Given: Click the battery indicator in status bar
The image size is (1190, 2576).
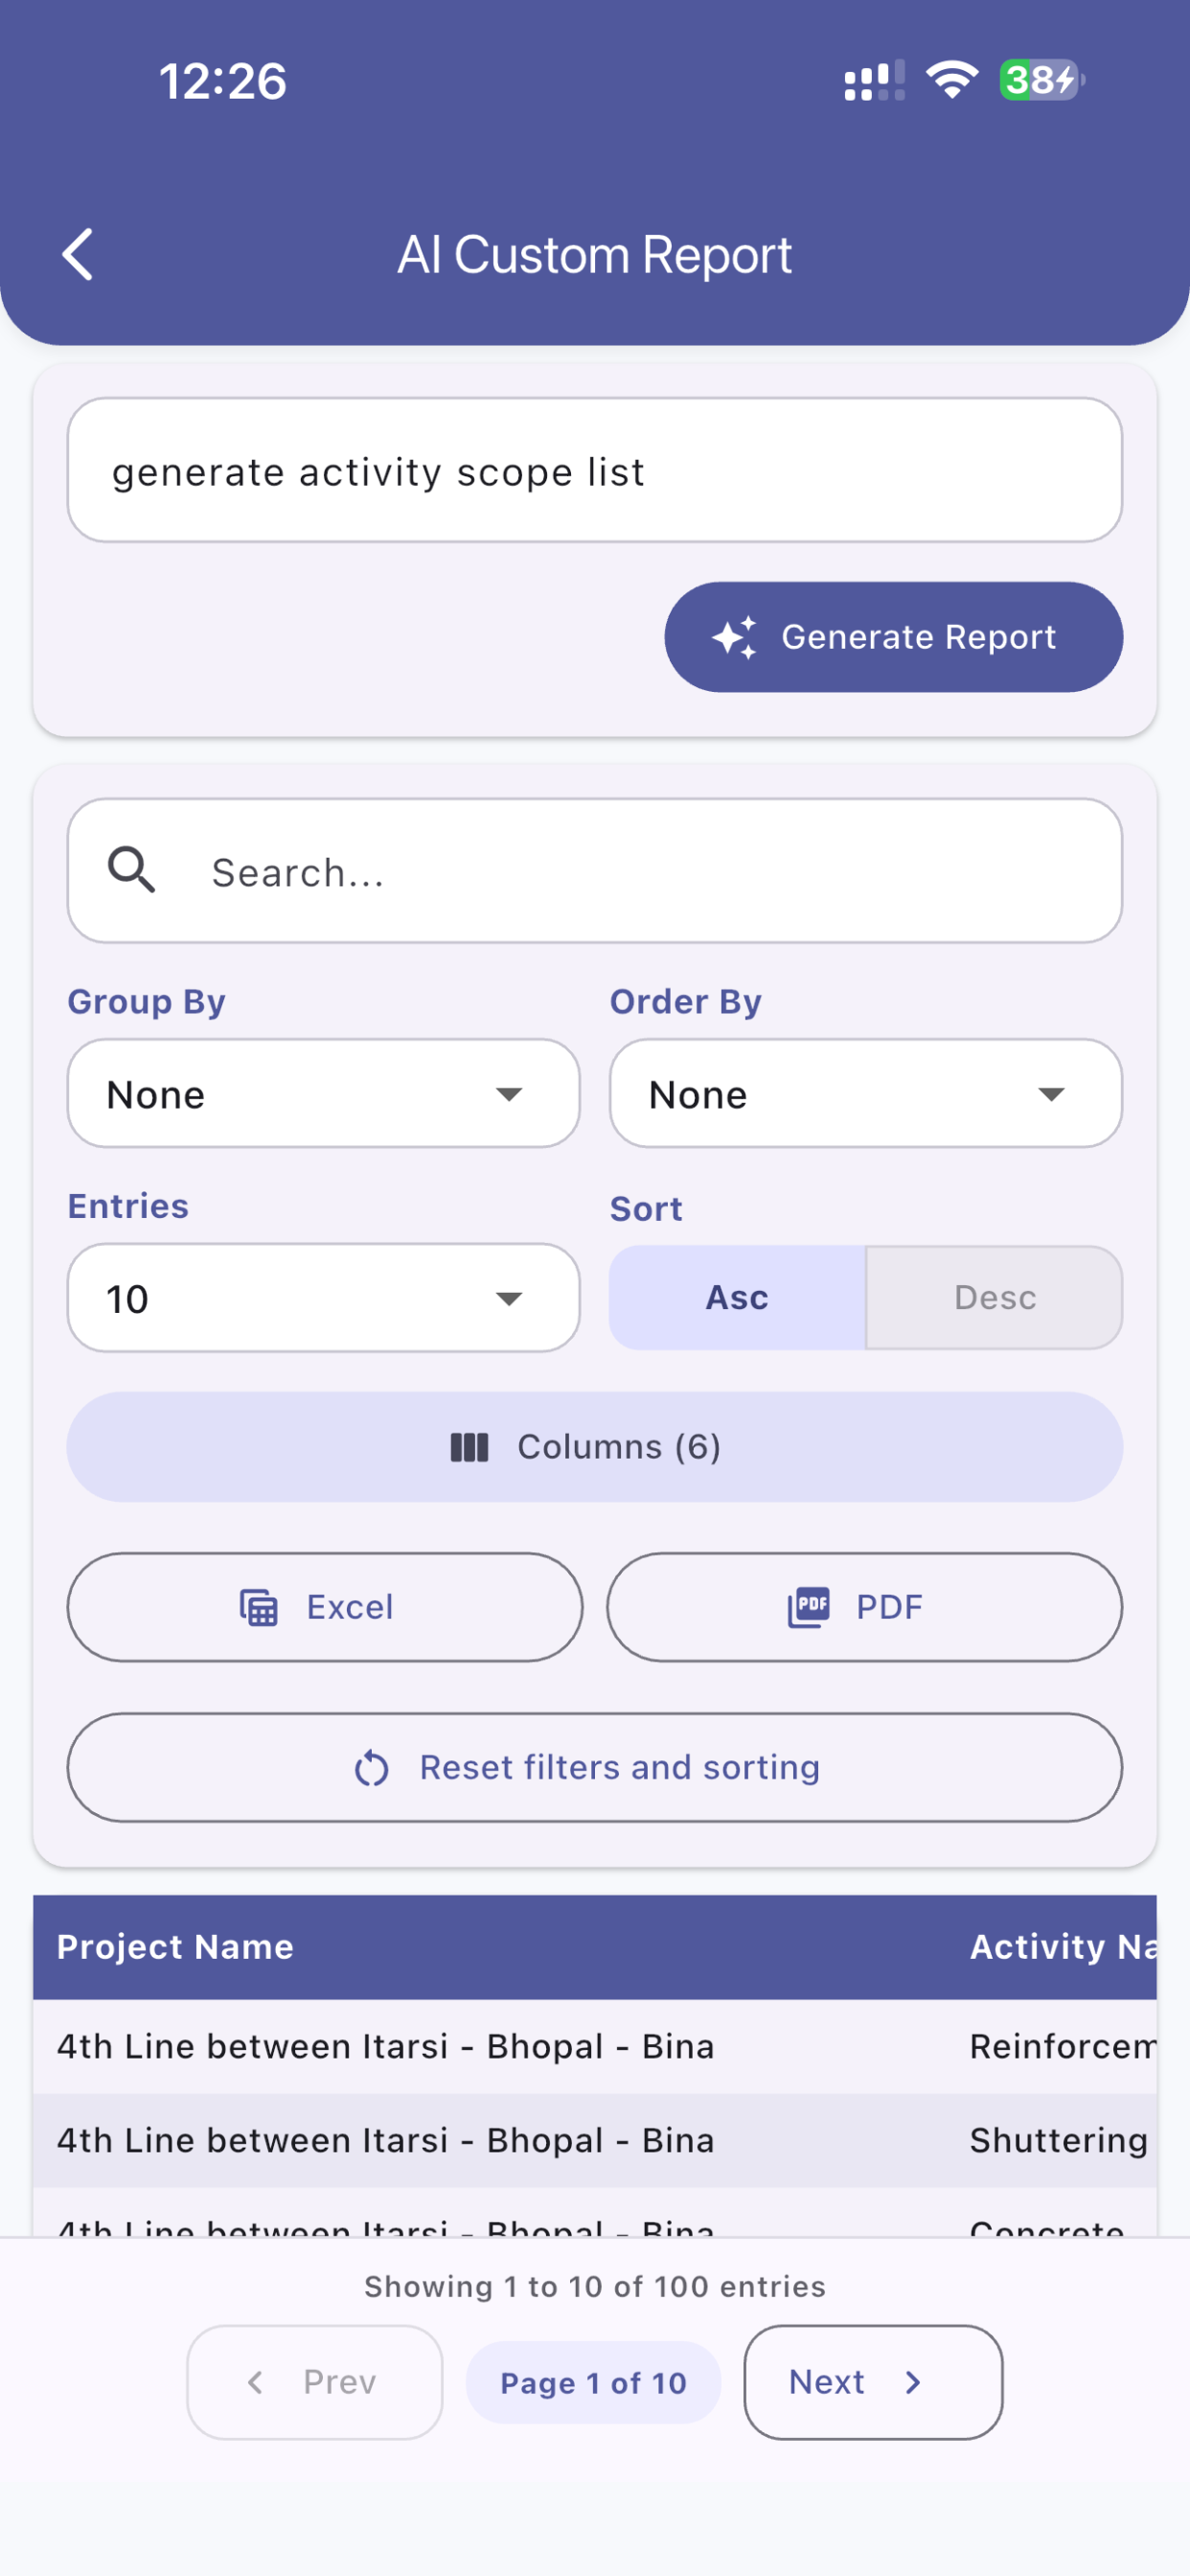Looking at the screenshot, I should point(1041,80).
